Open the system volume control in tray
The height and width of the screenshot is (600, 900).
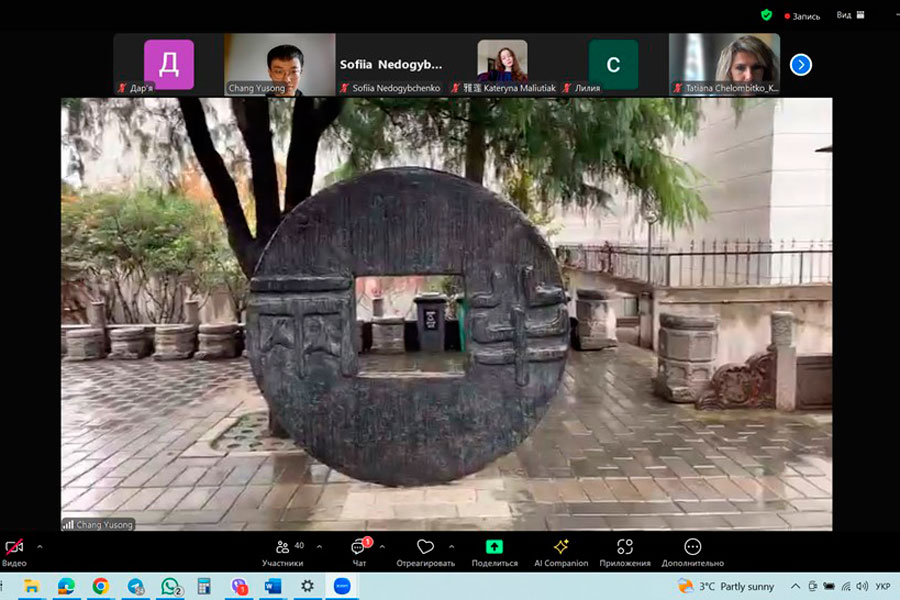(x=861, y=586)
